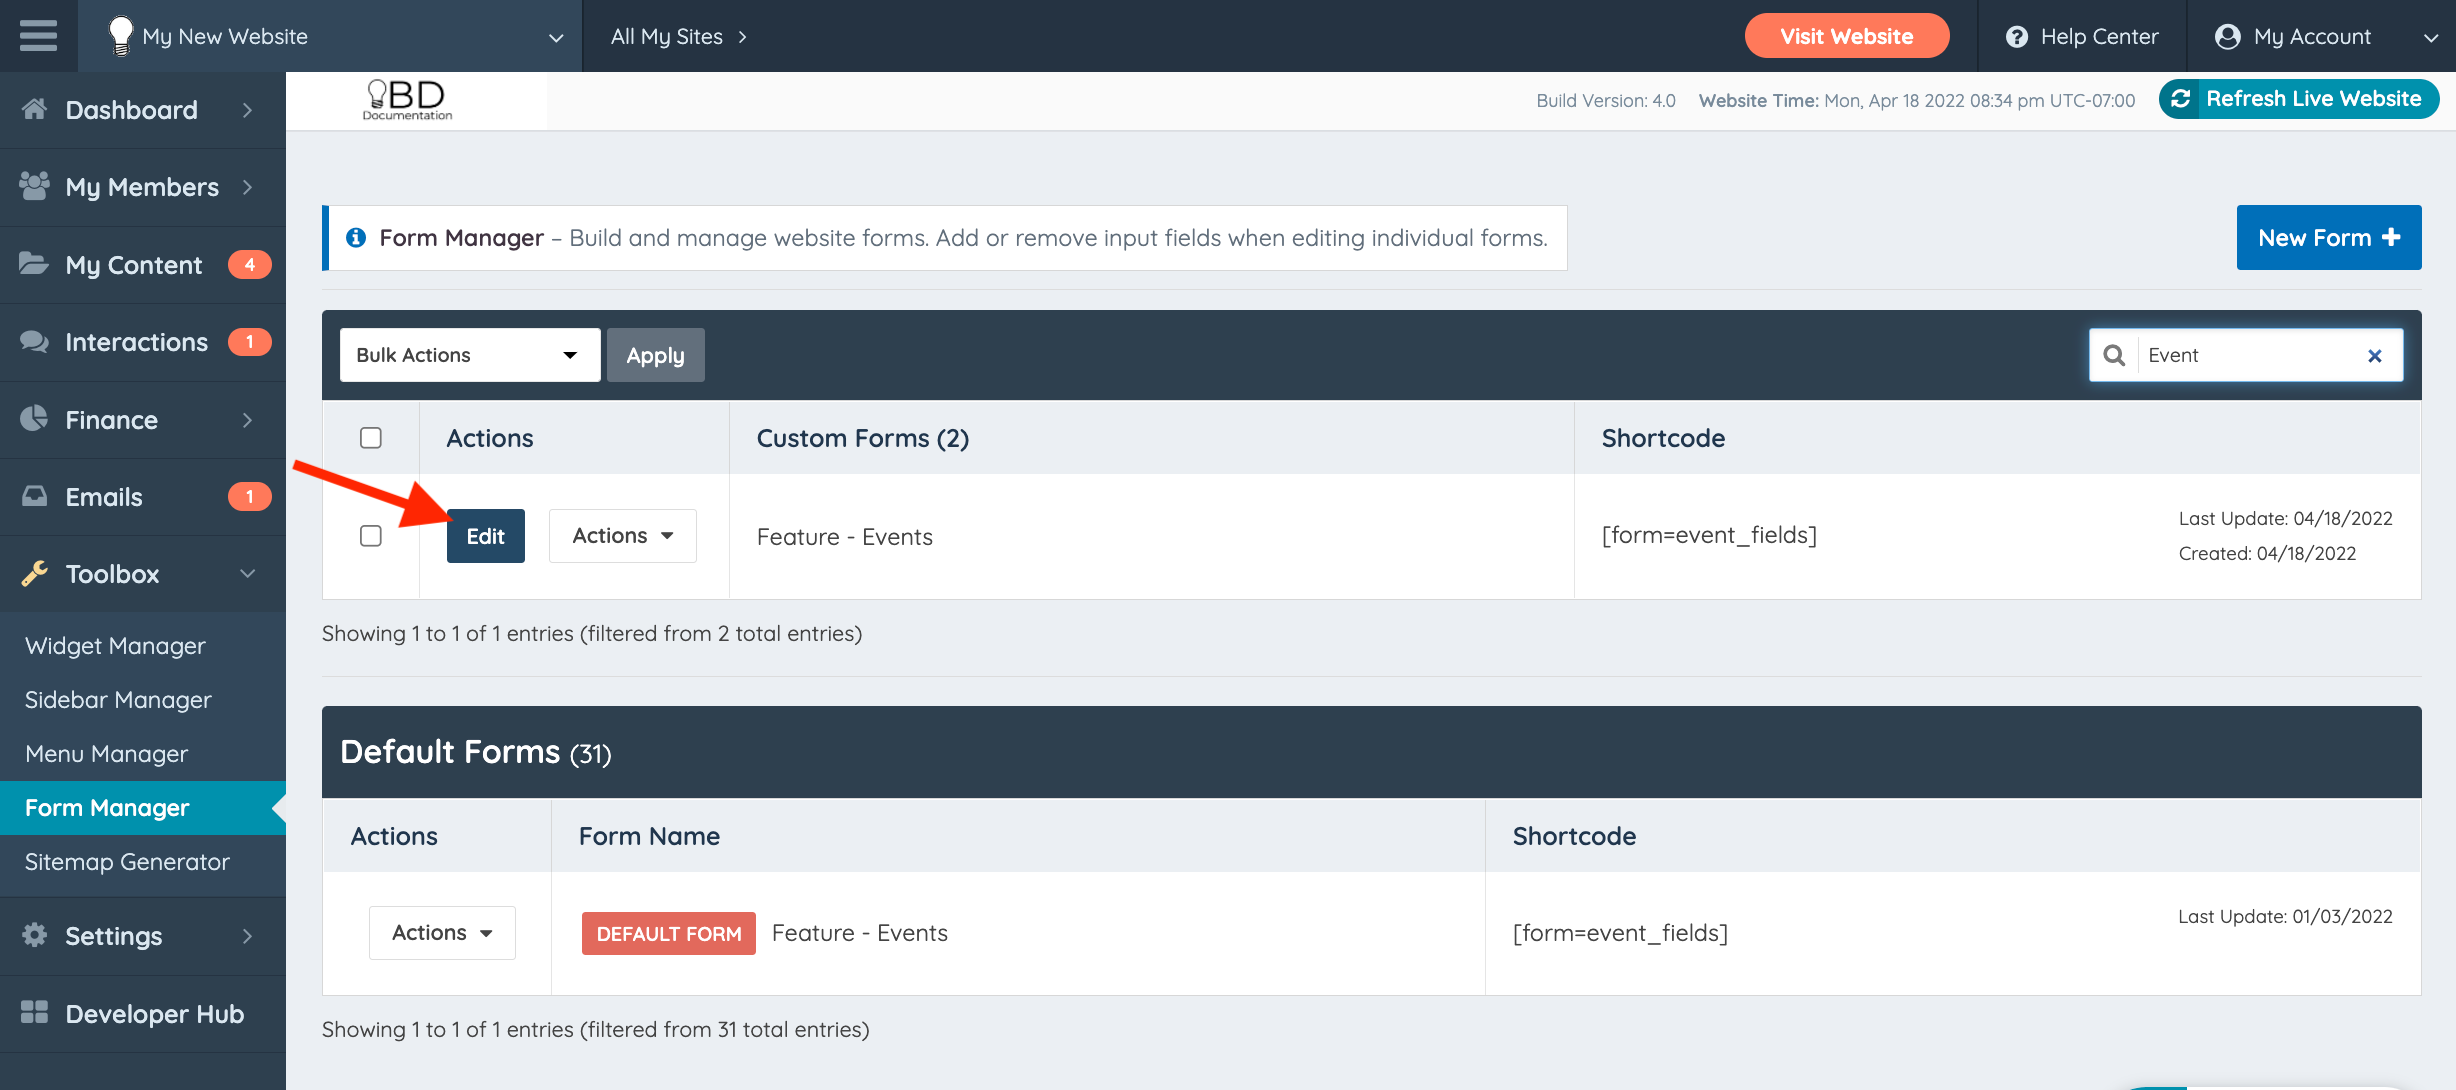
Task: Click the Settings gear icon
Action: point(35,935)
